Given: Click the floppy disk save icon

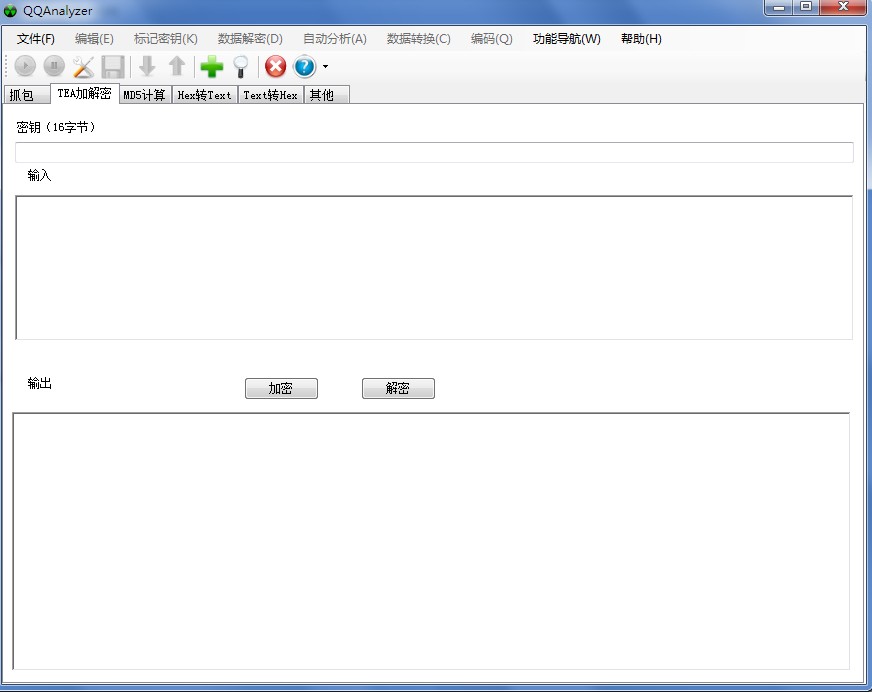Looking at the screenshot, I should click(113, 67).
